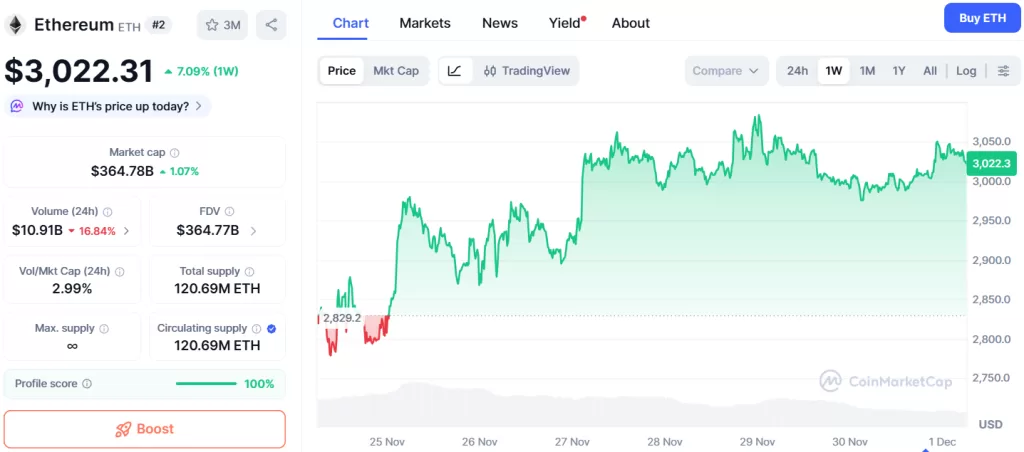This screenshot has width=1024, height=452.
Task: Click the share icon button
Action: 270,25
